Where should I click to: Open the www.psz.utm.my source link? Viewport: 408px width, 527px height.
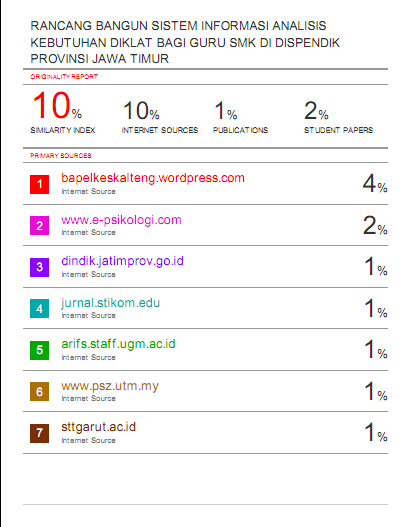(x=110, y=386)
